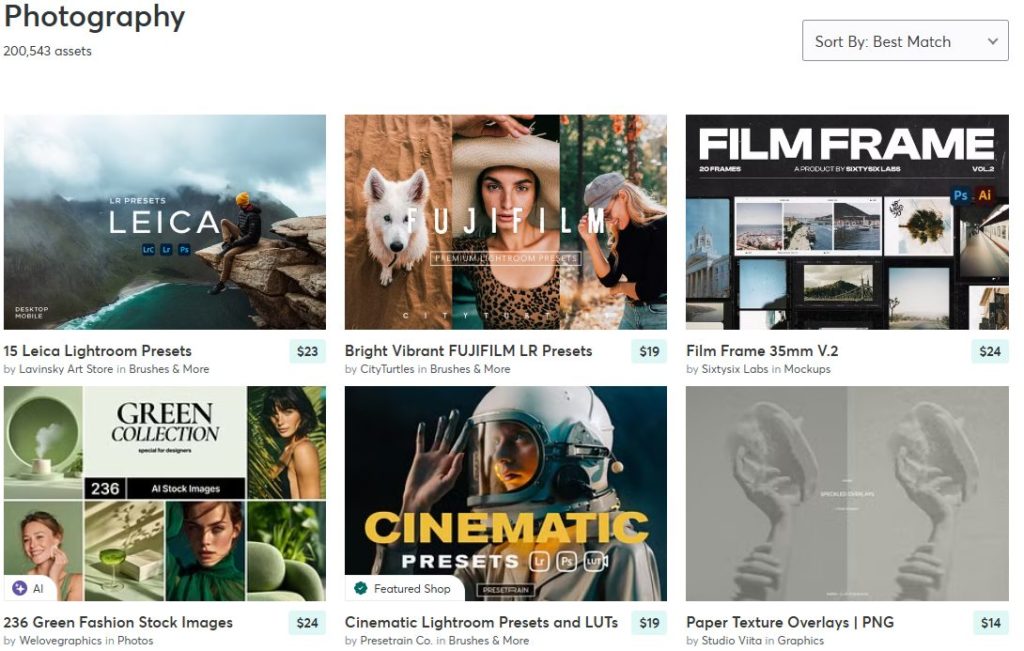Open the Presetrain Co. shop link
Screen dimensions: 1024x651
(396, 640)
